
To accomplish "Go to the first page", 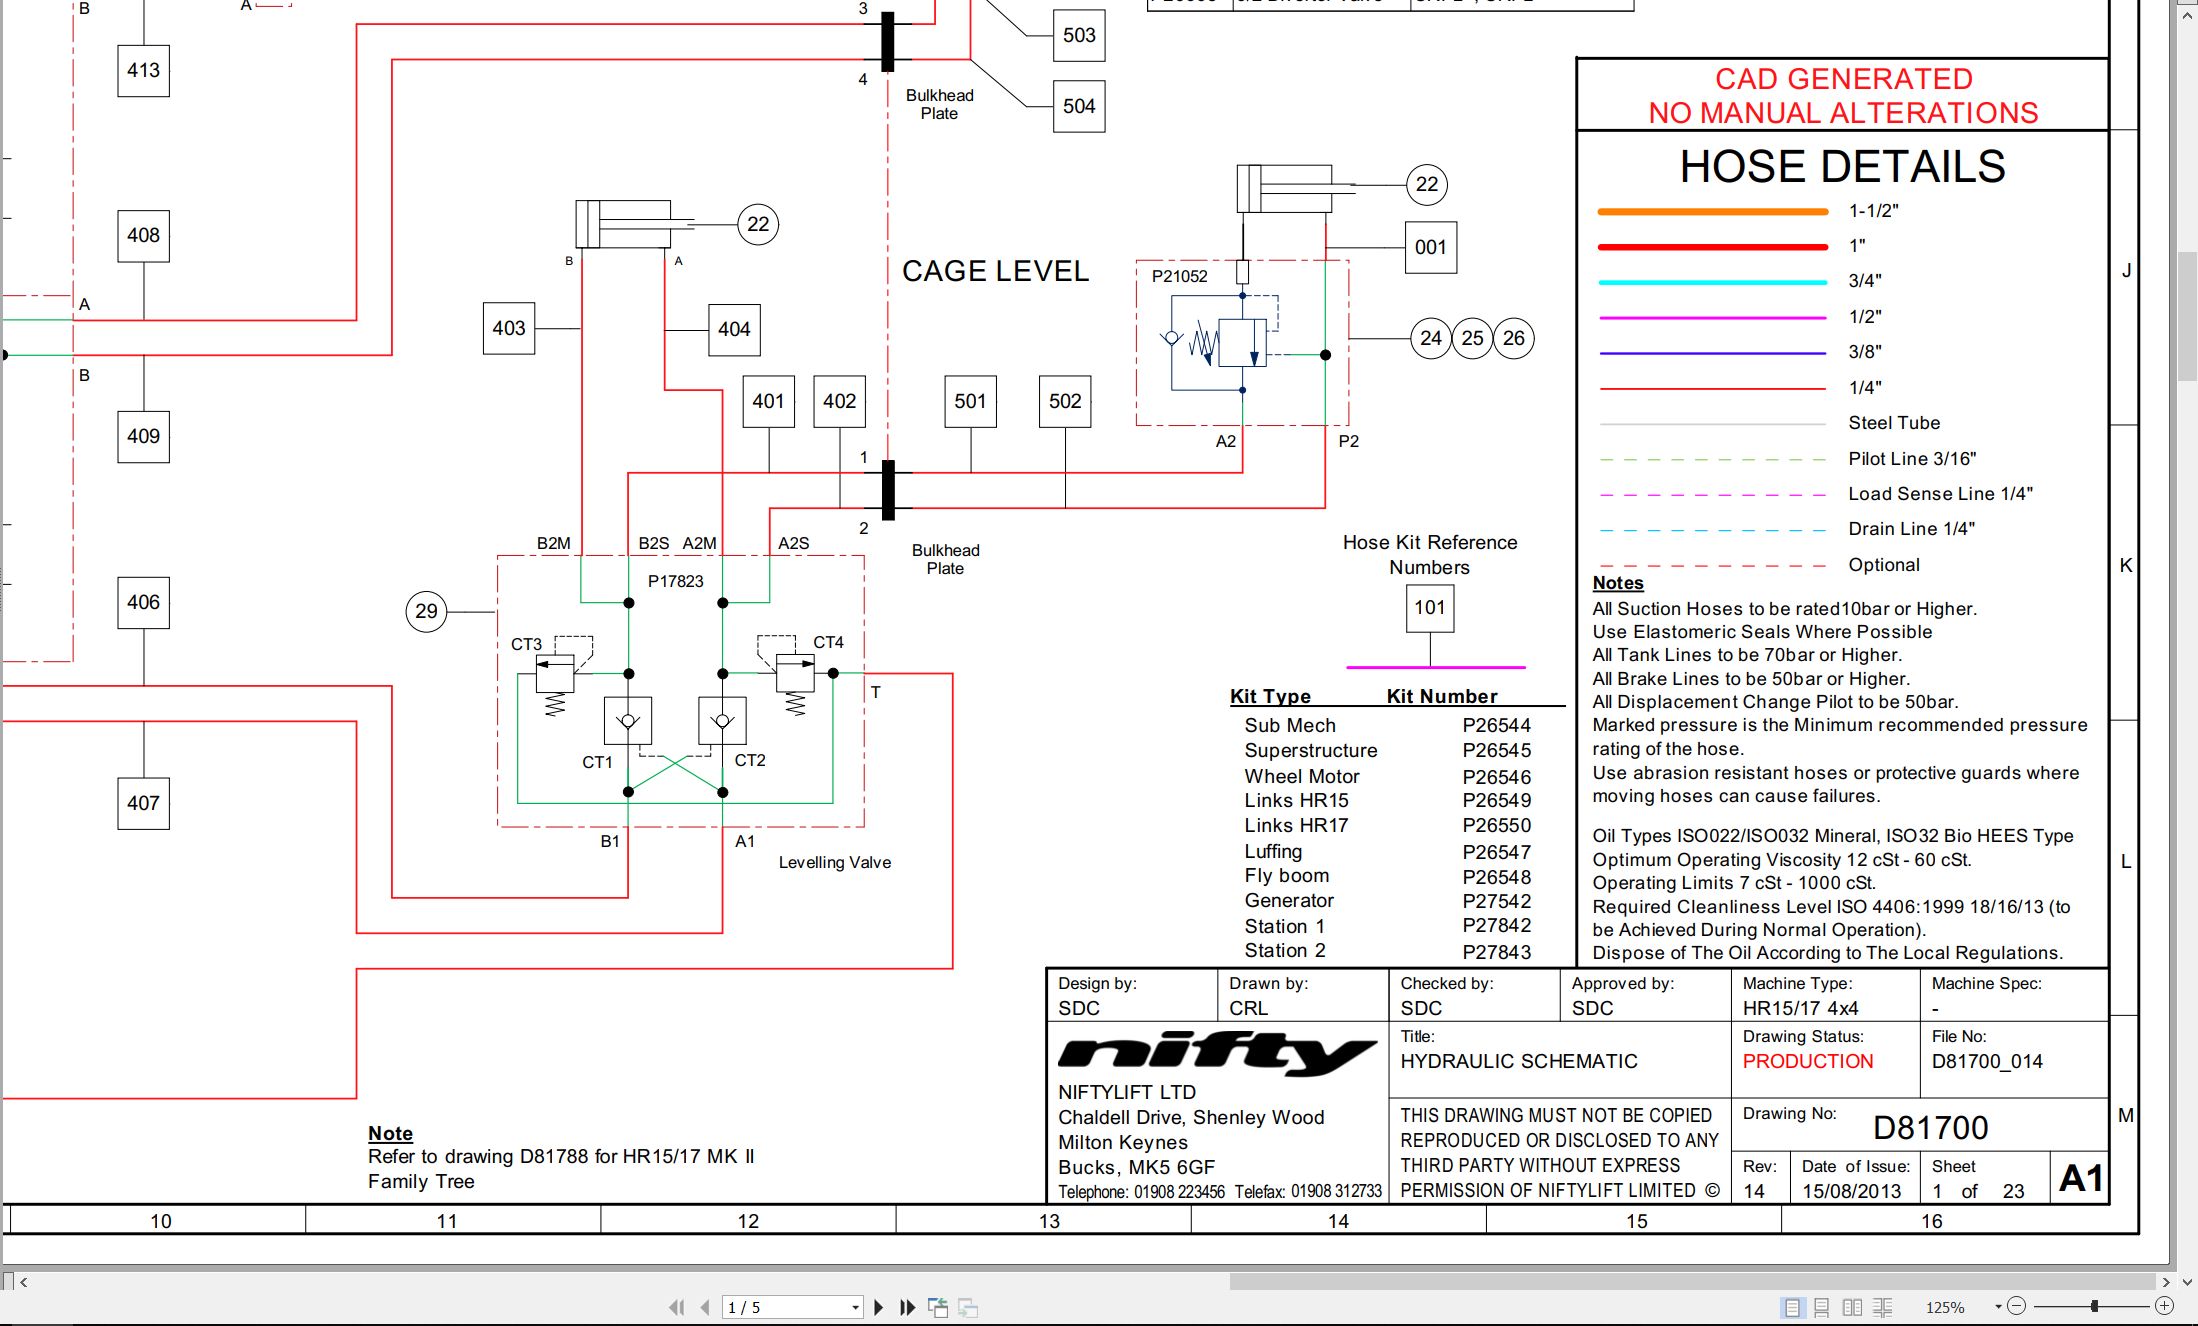I will pos(677,1307).
